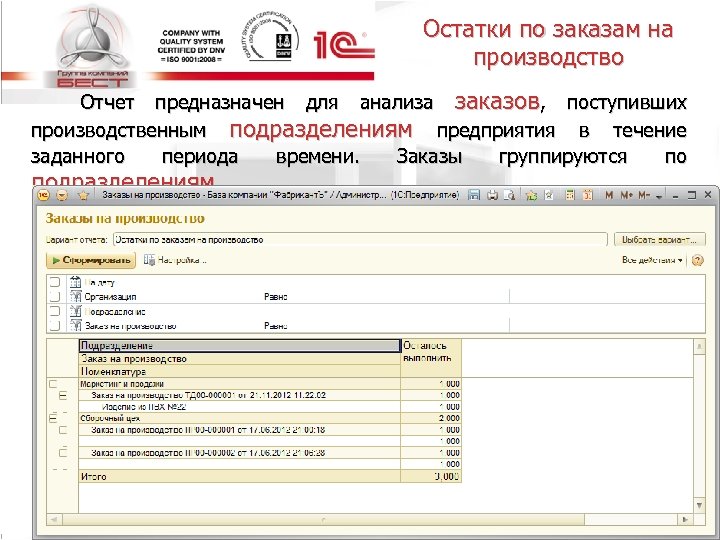The image size is (720, 540).
Task: Print using the printer icon
Action: point(492,195)
